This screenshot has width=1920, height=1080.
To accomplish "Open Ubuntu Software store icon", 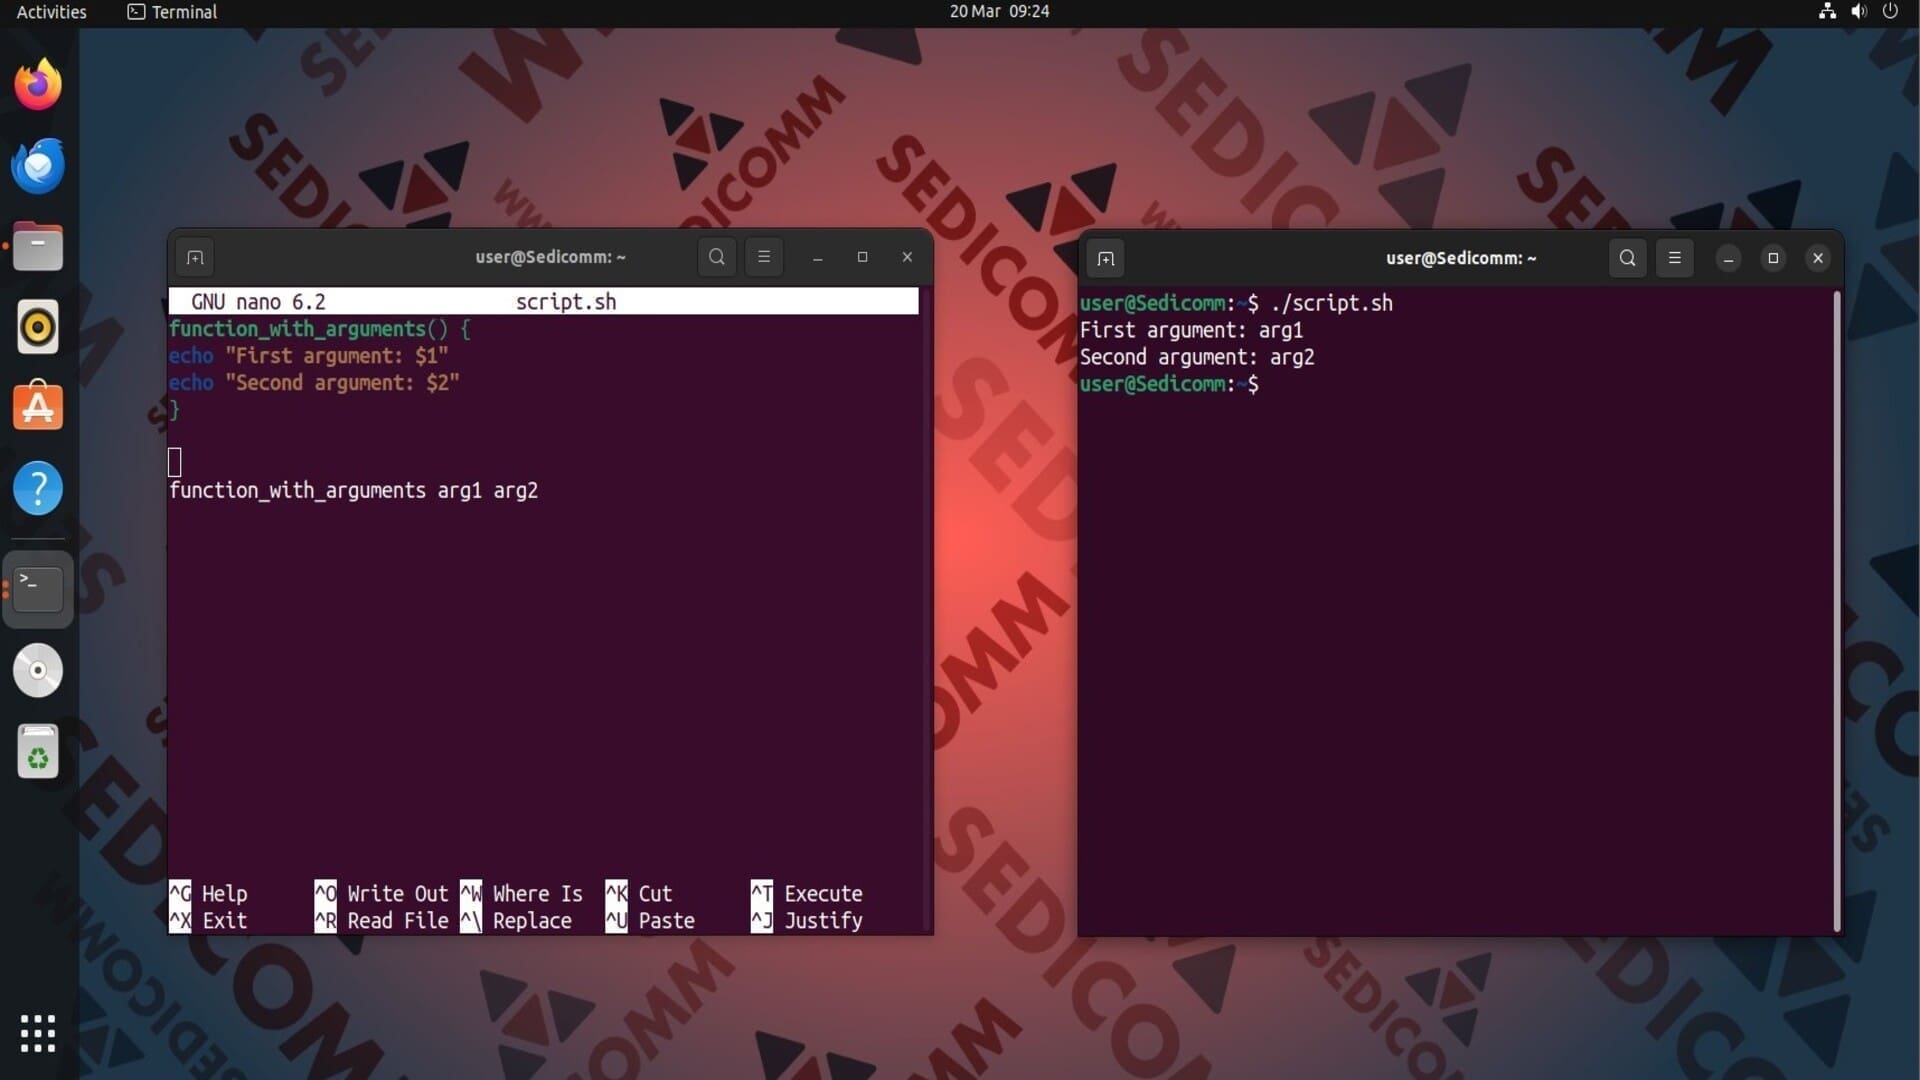I will click(x=38, y=407).
